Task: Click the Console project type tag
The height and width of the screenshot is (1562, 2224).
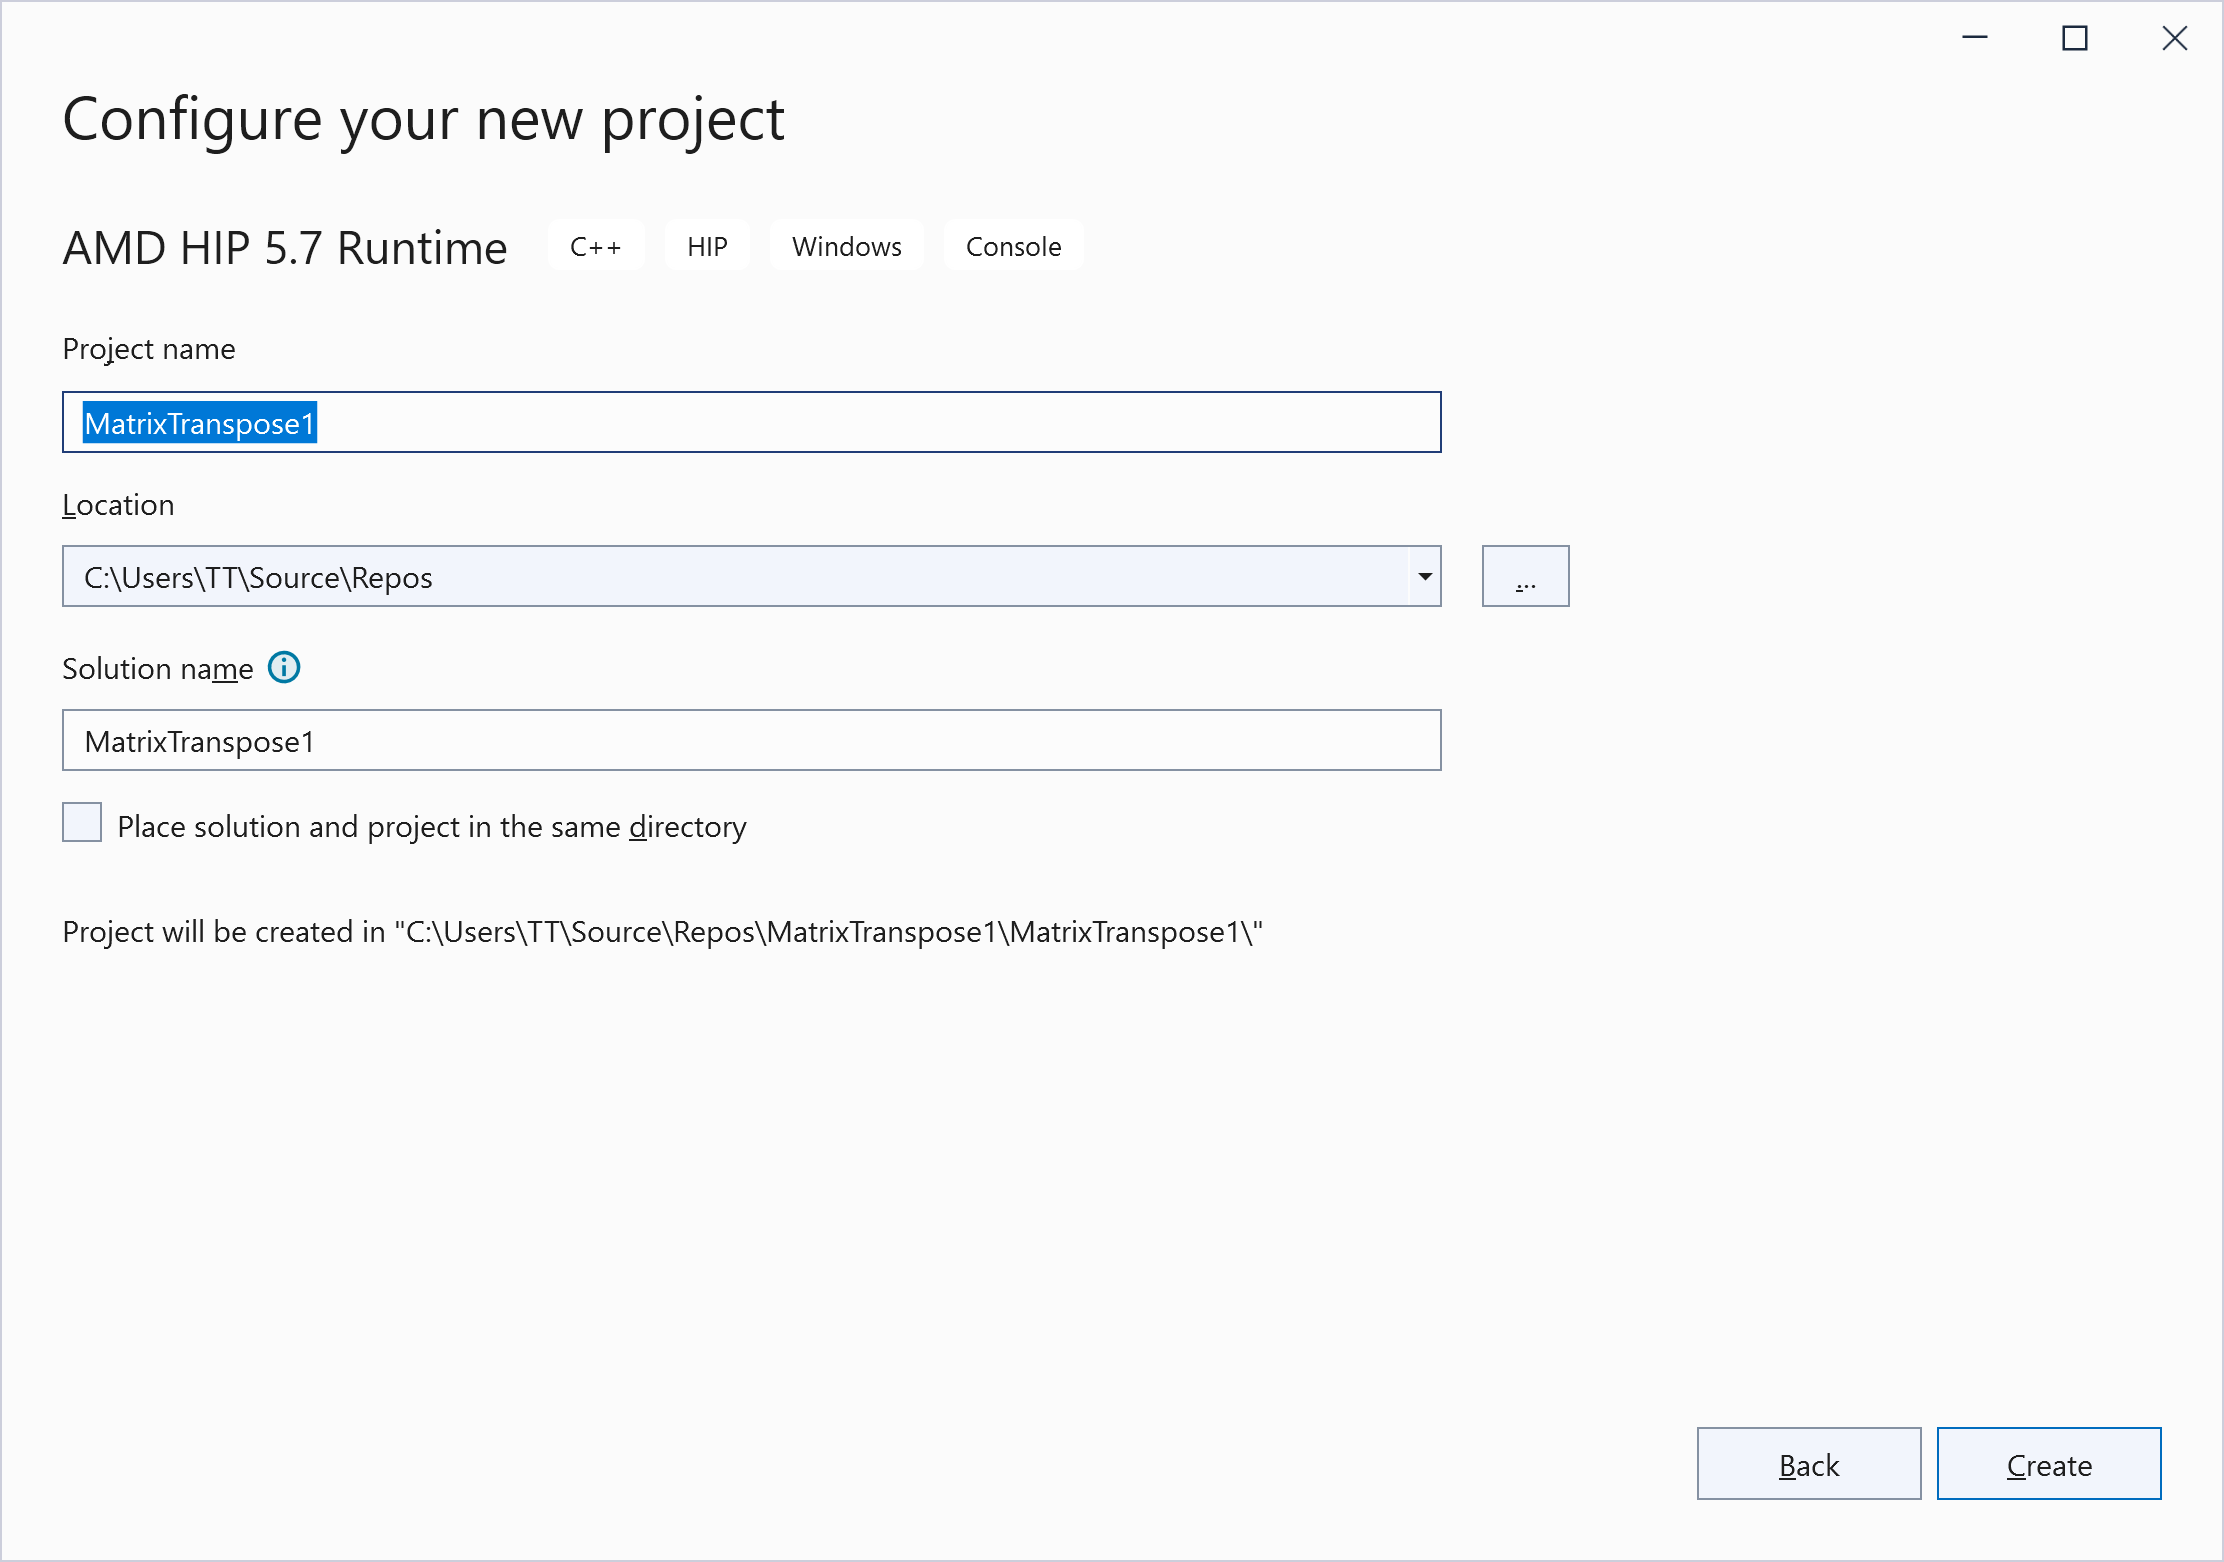Action: click(x=1013, y=246)
